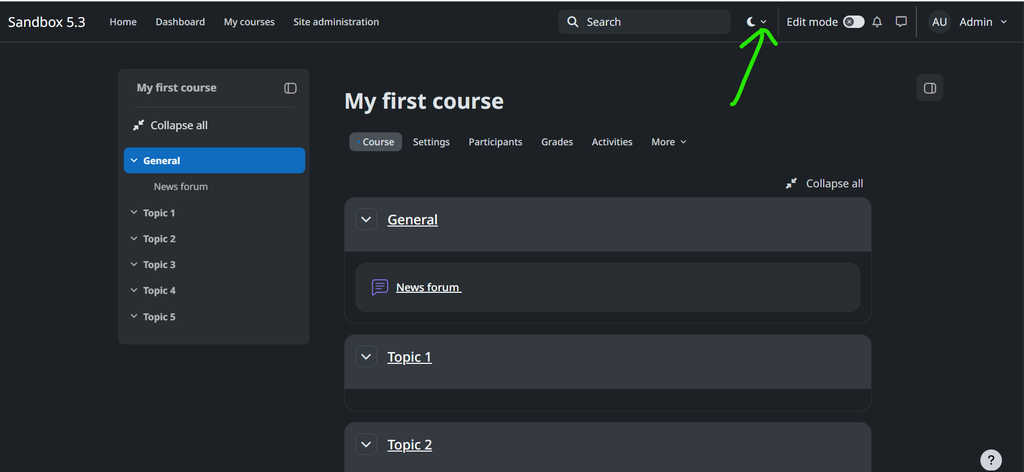Image resolution: width=1024 pixels, height=472 pixels.
Task: Select the Course tab
Action: coord(376,142)
